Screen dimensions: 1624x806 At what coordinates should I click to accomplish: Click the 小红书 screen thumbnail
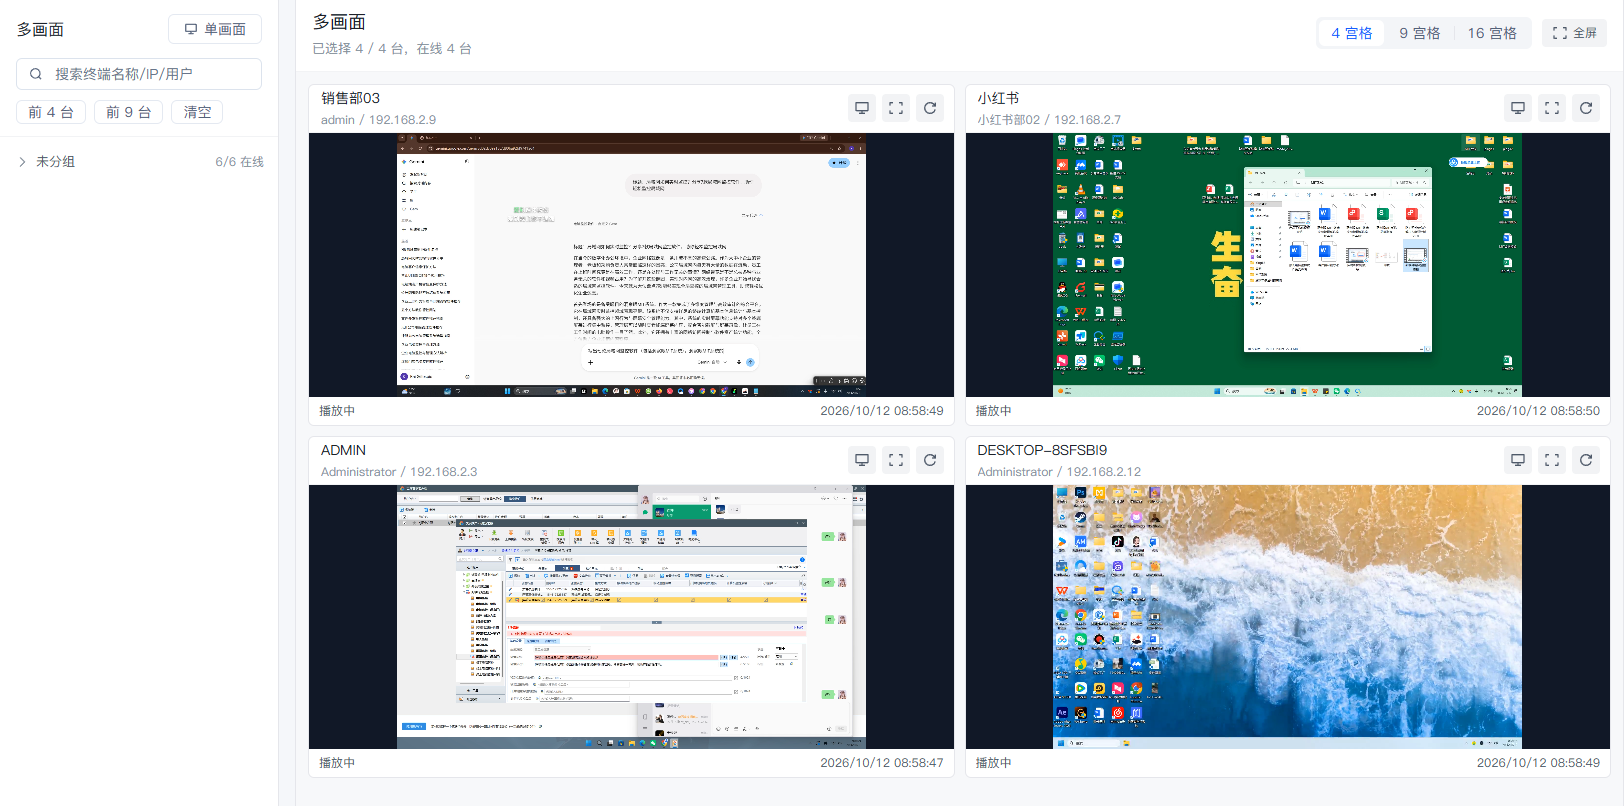coord(1288,265)
